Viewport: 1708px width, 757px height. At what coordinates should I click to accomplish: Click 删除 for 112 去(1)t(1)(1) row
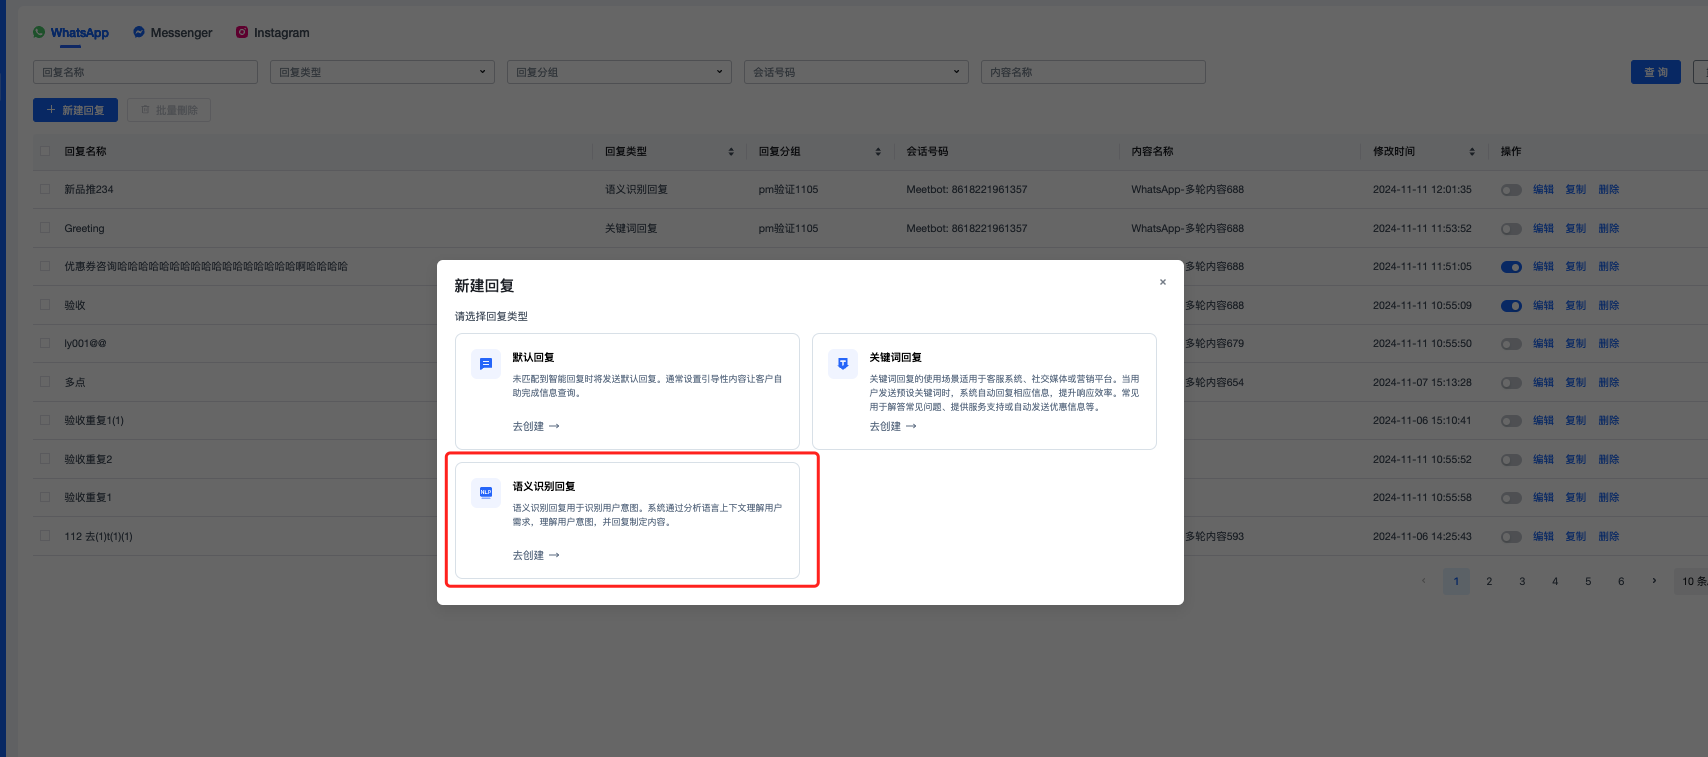tap(1609, 537)
